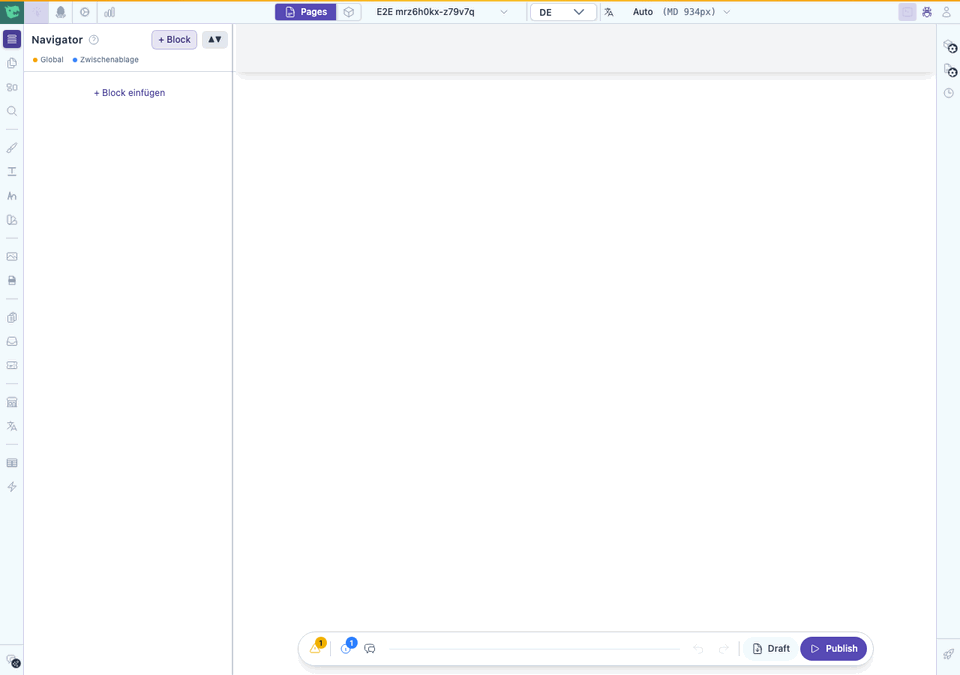Open the lightning bolt actions icon
Image resolution: width=960 pixels, height=675 pixels.
[12, 487]
